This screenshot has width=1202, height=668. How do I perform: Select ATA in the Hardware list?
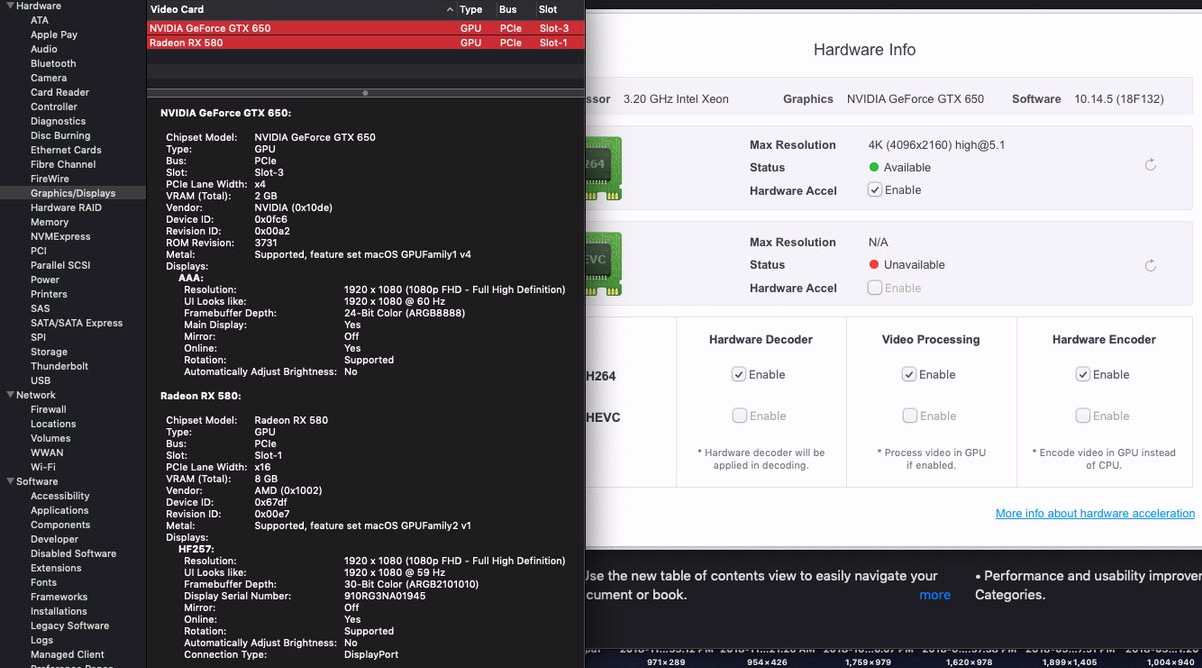click(39, 20)
